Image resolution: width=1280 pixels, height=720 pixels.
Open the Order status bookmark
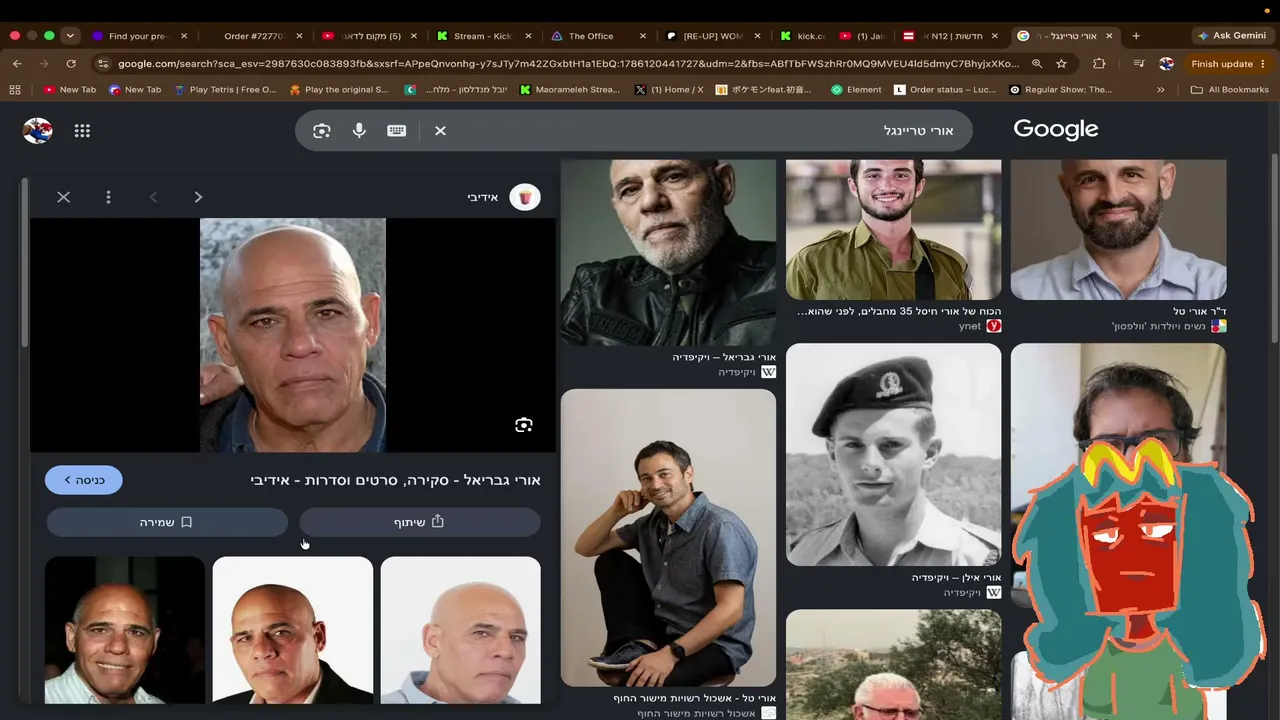click(x=945, y=89)
